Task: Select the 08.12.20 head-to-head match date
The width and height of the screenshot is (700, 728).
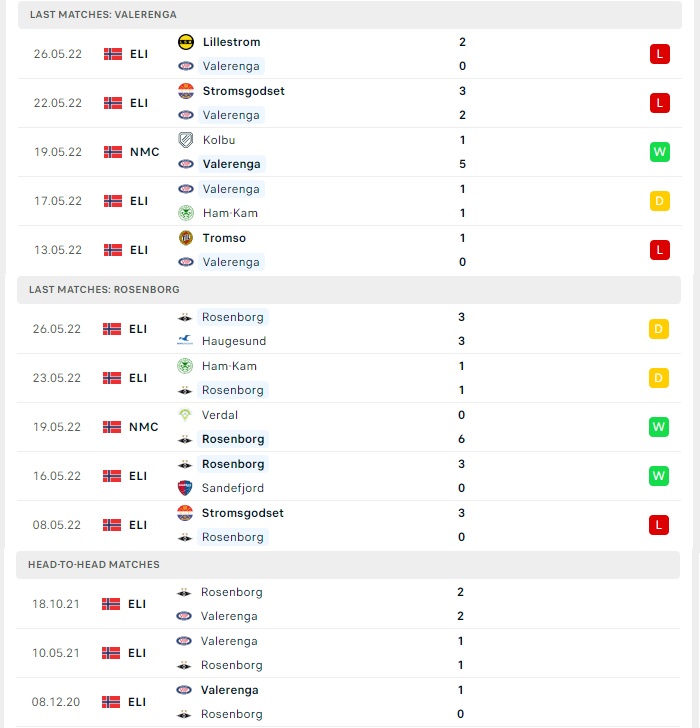Action: [x=56, y=702]
